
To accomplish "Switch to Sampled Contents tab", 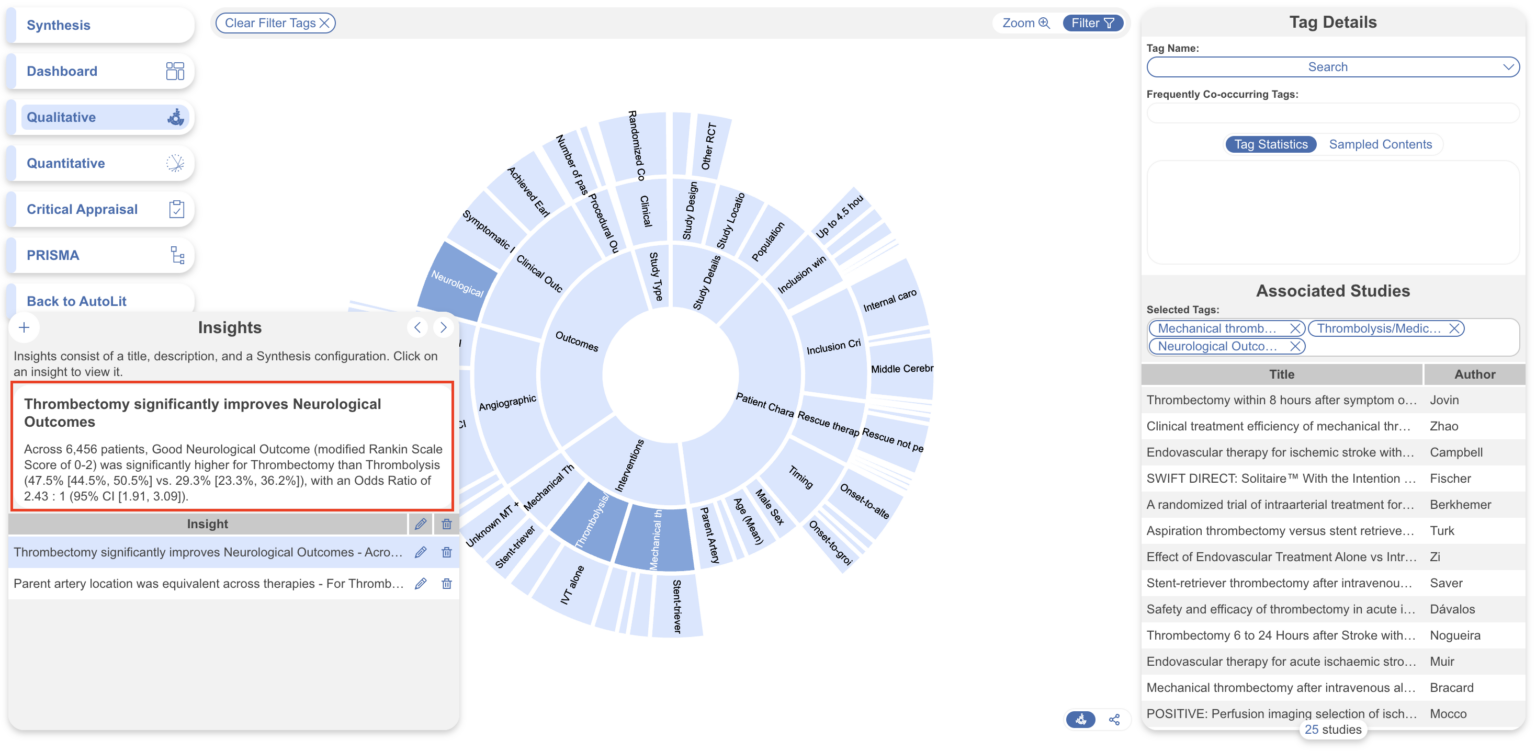I will (x=1380, y=144).
